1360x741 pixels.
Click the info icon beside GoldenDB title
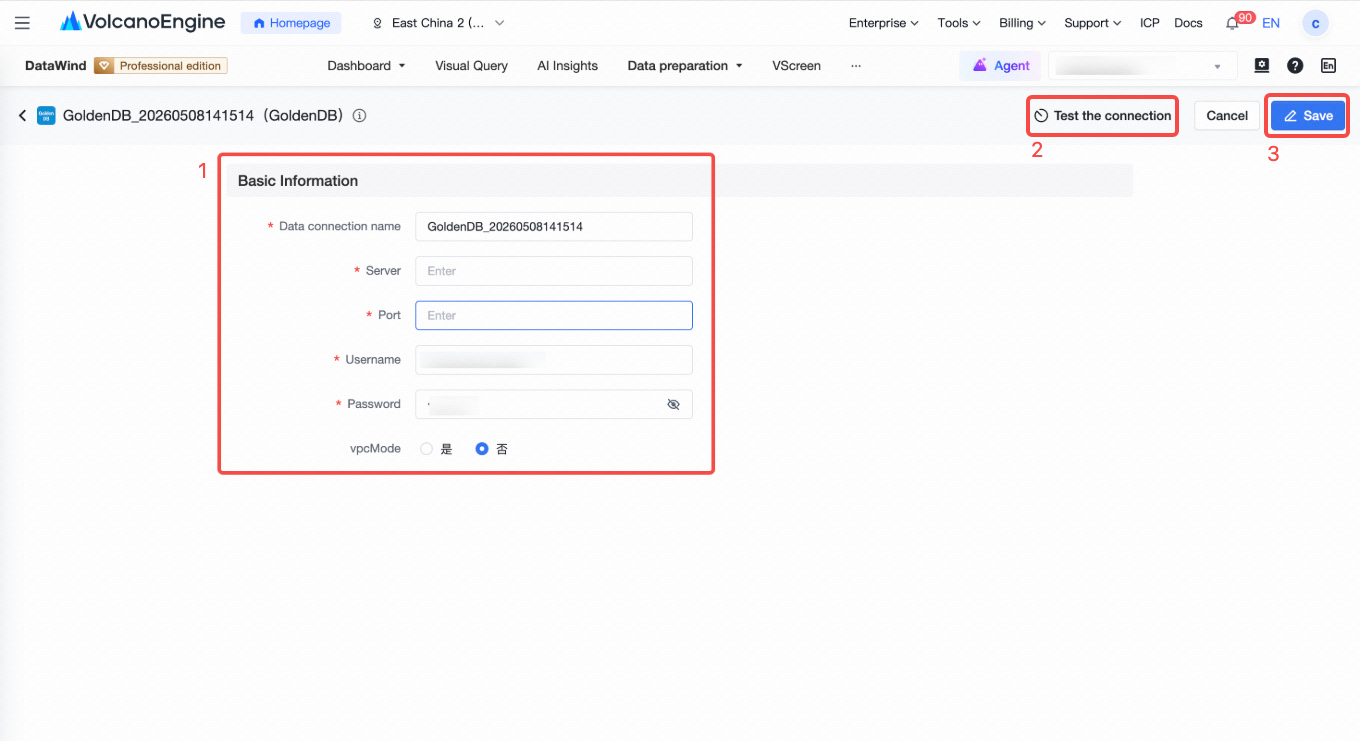click(359, 116)
